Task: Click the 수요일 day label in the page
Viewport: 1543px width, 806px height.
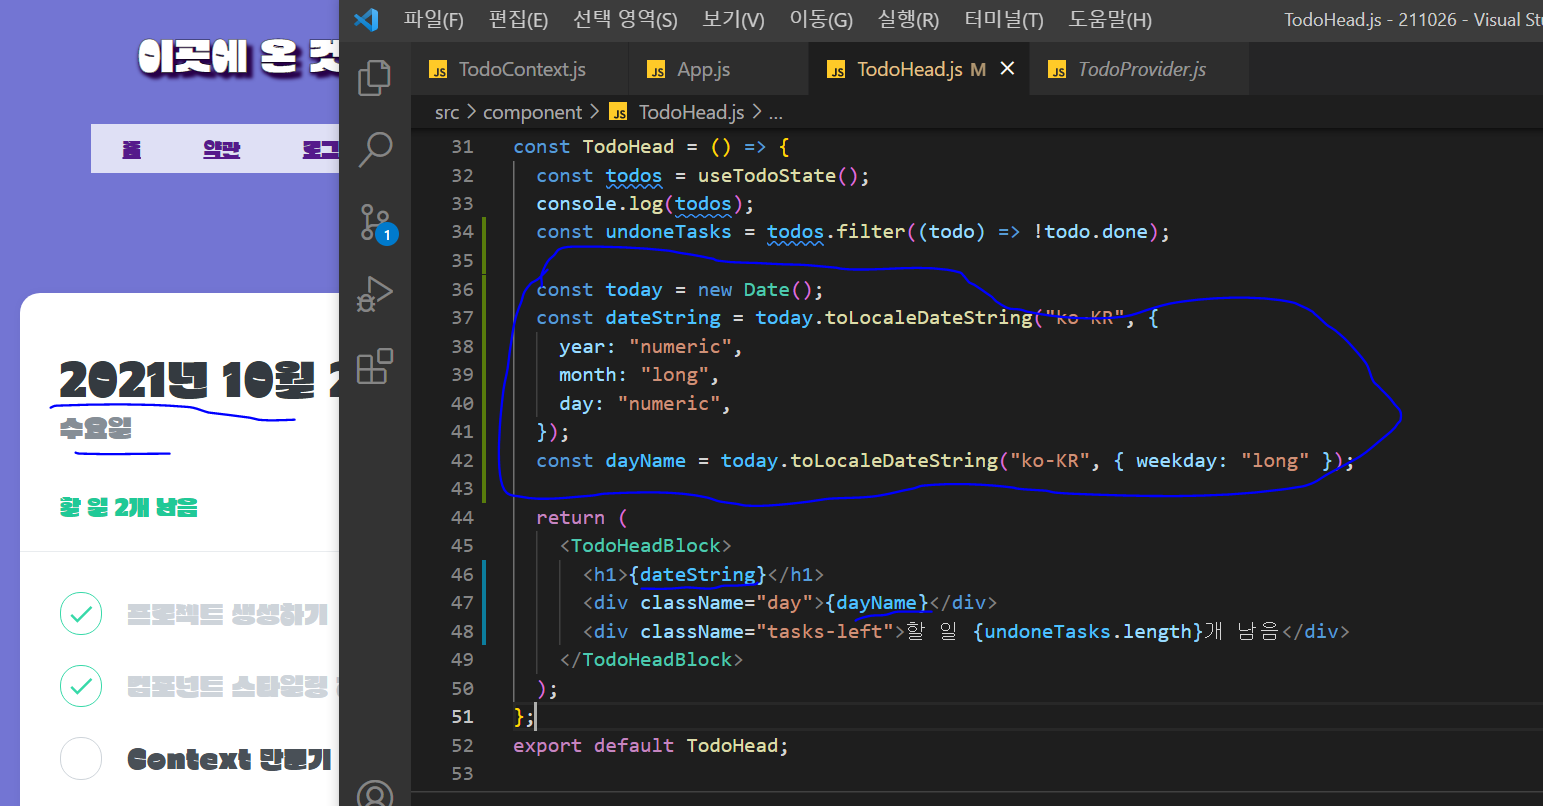Action: [x=95, y=429]
